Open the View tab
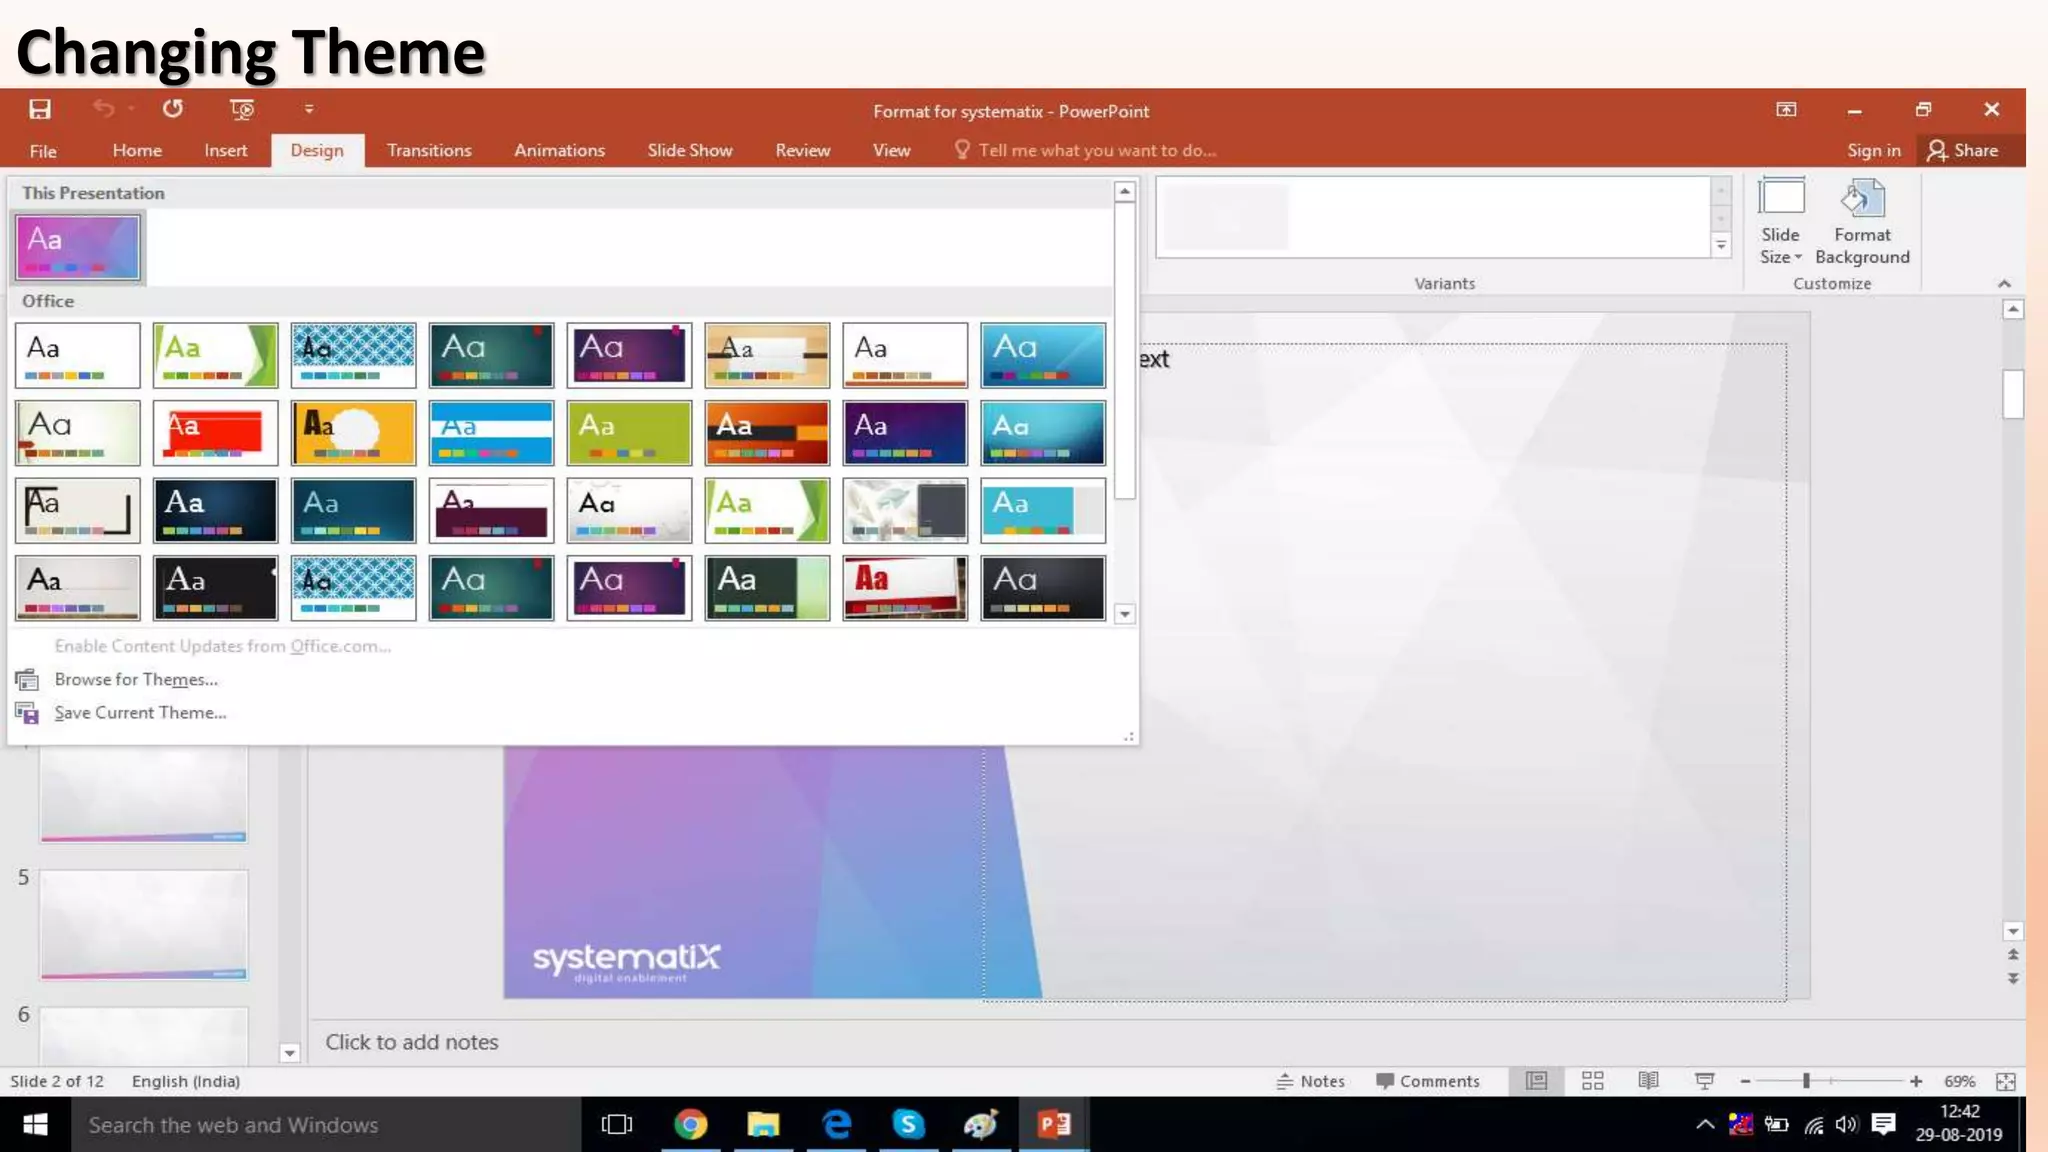 pos(891,150)
